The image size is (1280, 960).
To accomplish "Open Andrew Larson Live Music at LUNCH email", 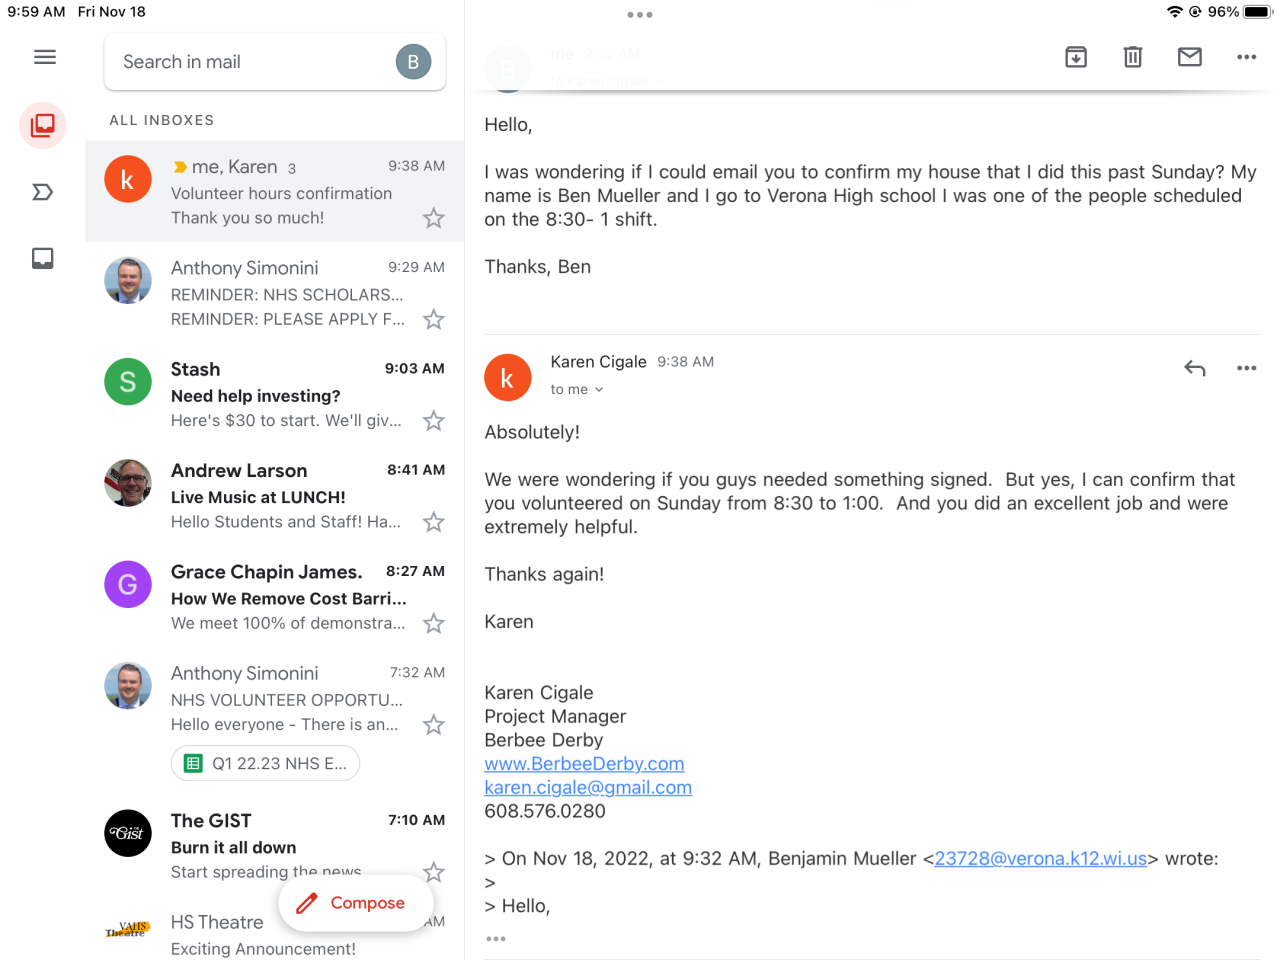I will click(x=274, y=495).
